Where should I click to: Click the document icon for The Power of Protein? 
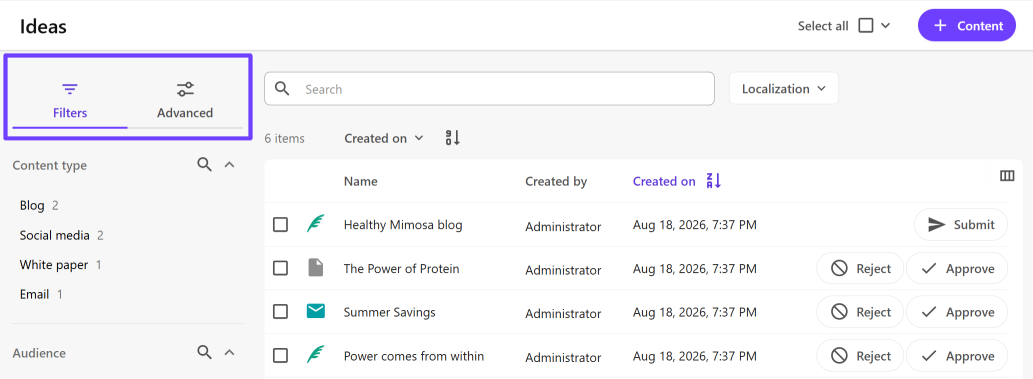316,268
